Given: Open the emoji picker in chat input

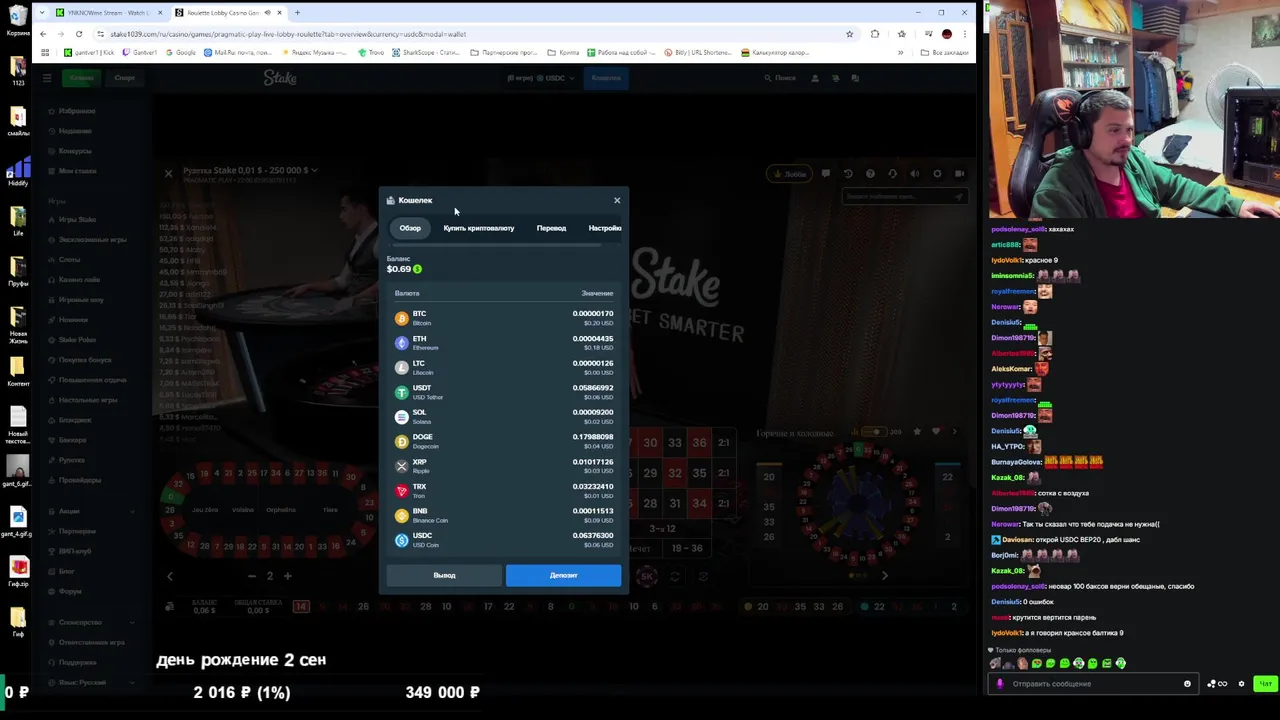Looking at the screenshot, I should (x=1187, y=684).
